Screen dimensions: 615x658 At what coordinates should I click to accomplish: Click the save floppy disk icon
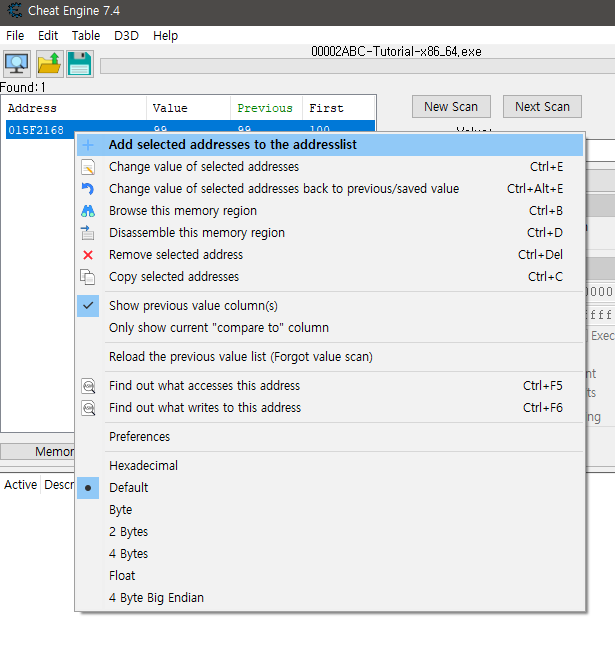coord(80,64)
